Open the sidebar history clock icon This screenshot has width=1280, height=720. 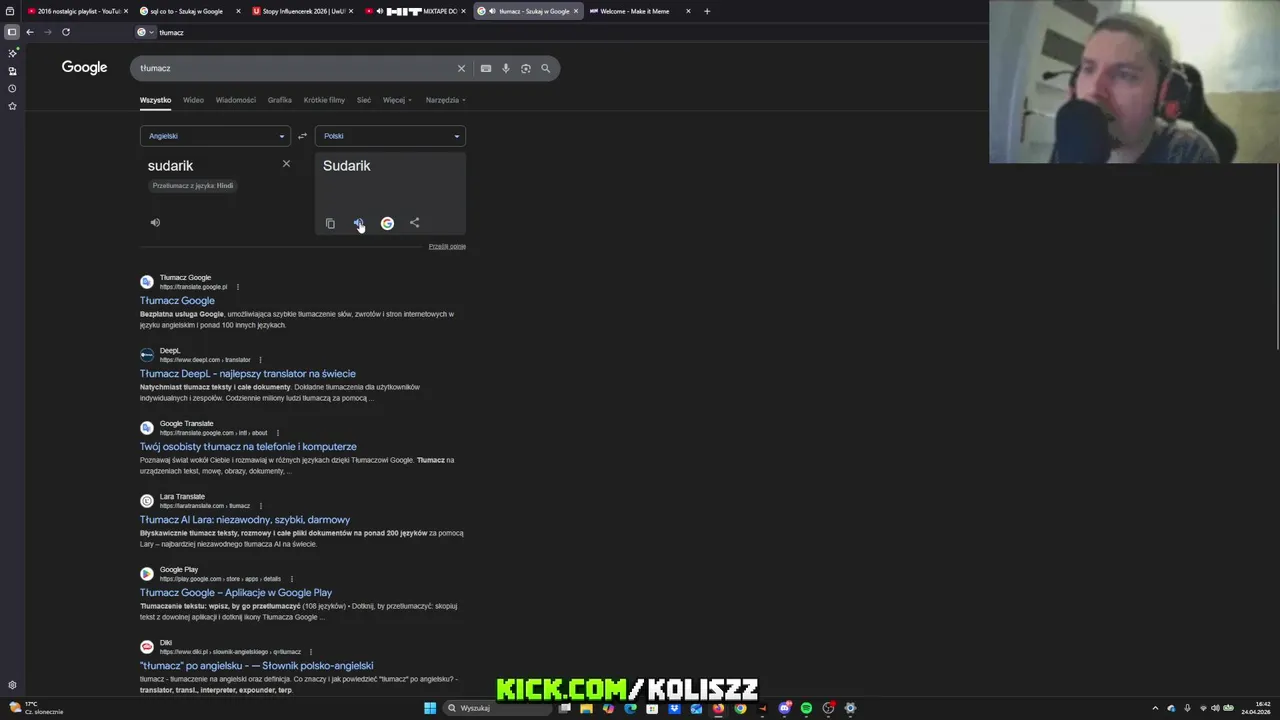[12, 89]
